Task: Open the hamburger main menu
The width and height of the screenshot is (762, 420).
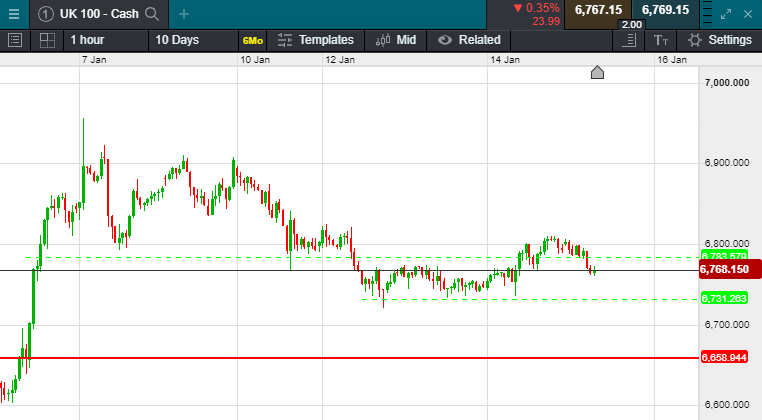Action: [14, 14]
